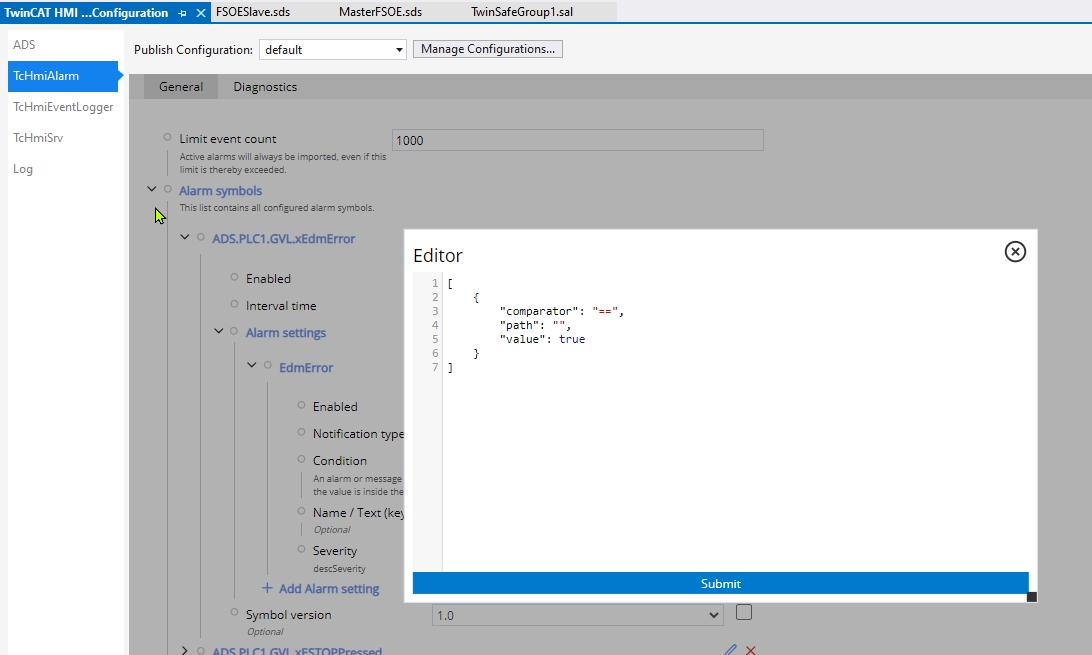This screenshot has height=655, width=1092.
Task: Click the circle marker beside Alarm symbols
Action: 168,189
